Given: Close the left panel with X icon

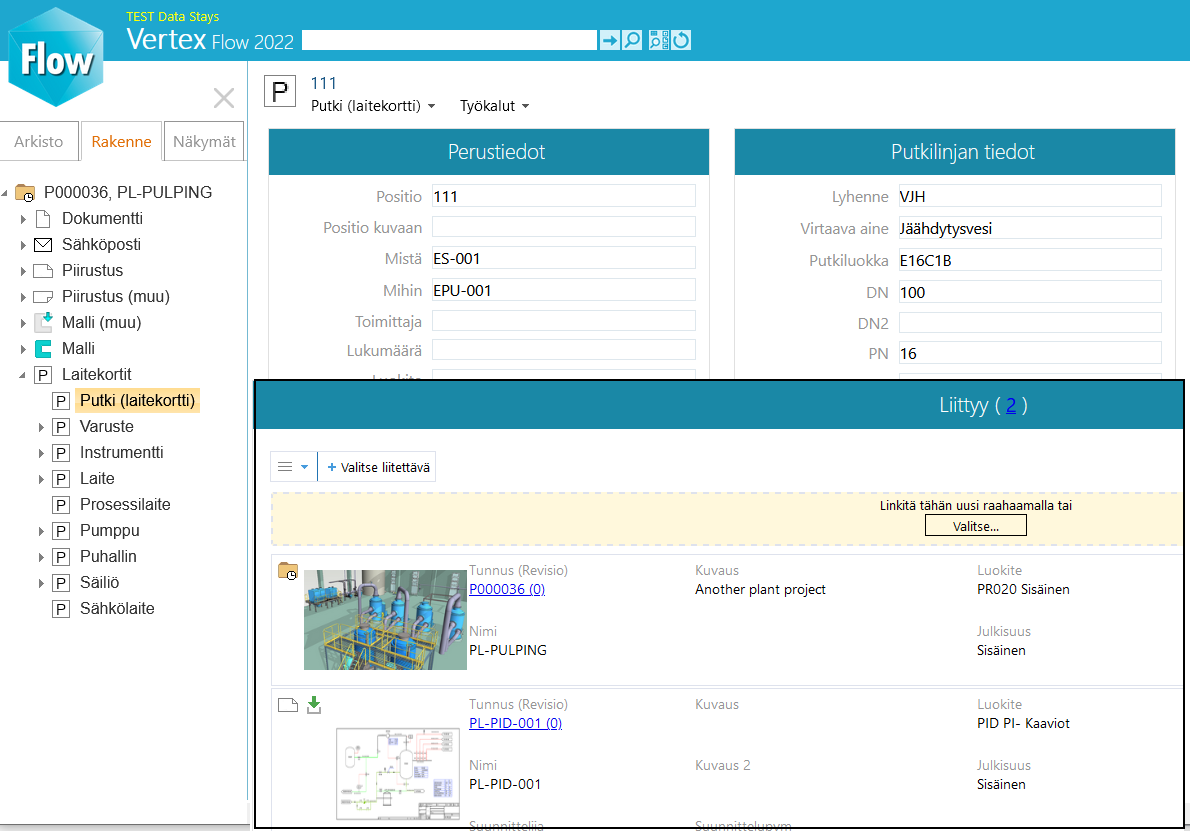Looking at the screenshot, I should (x=224, y=98).
